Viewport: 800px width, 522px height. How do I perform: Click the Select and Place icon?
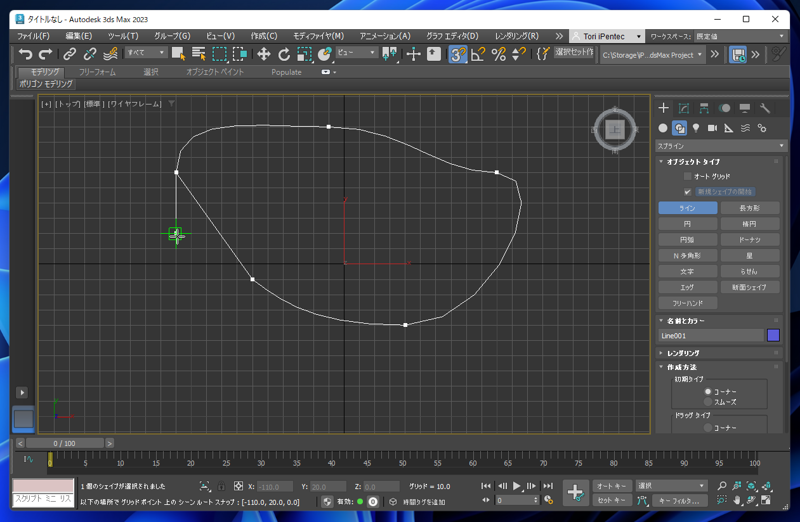(x=324, y=54)
